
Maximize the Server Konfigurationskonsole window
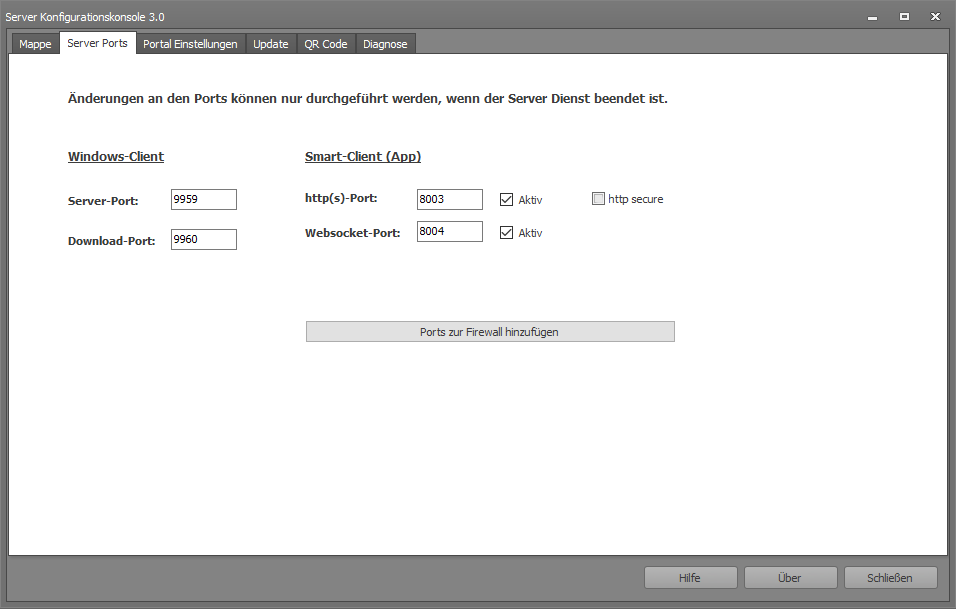coord(904,16)
